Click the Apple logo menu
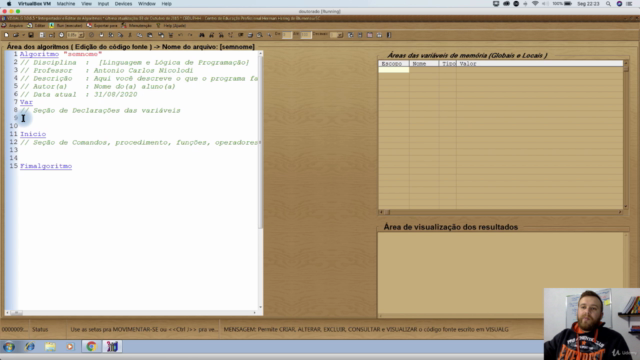Screen dimensions: 640x360 [9, 4]
